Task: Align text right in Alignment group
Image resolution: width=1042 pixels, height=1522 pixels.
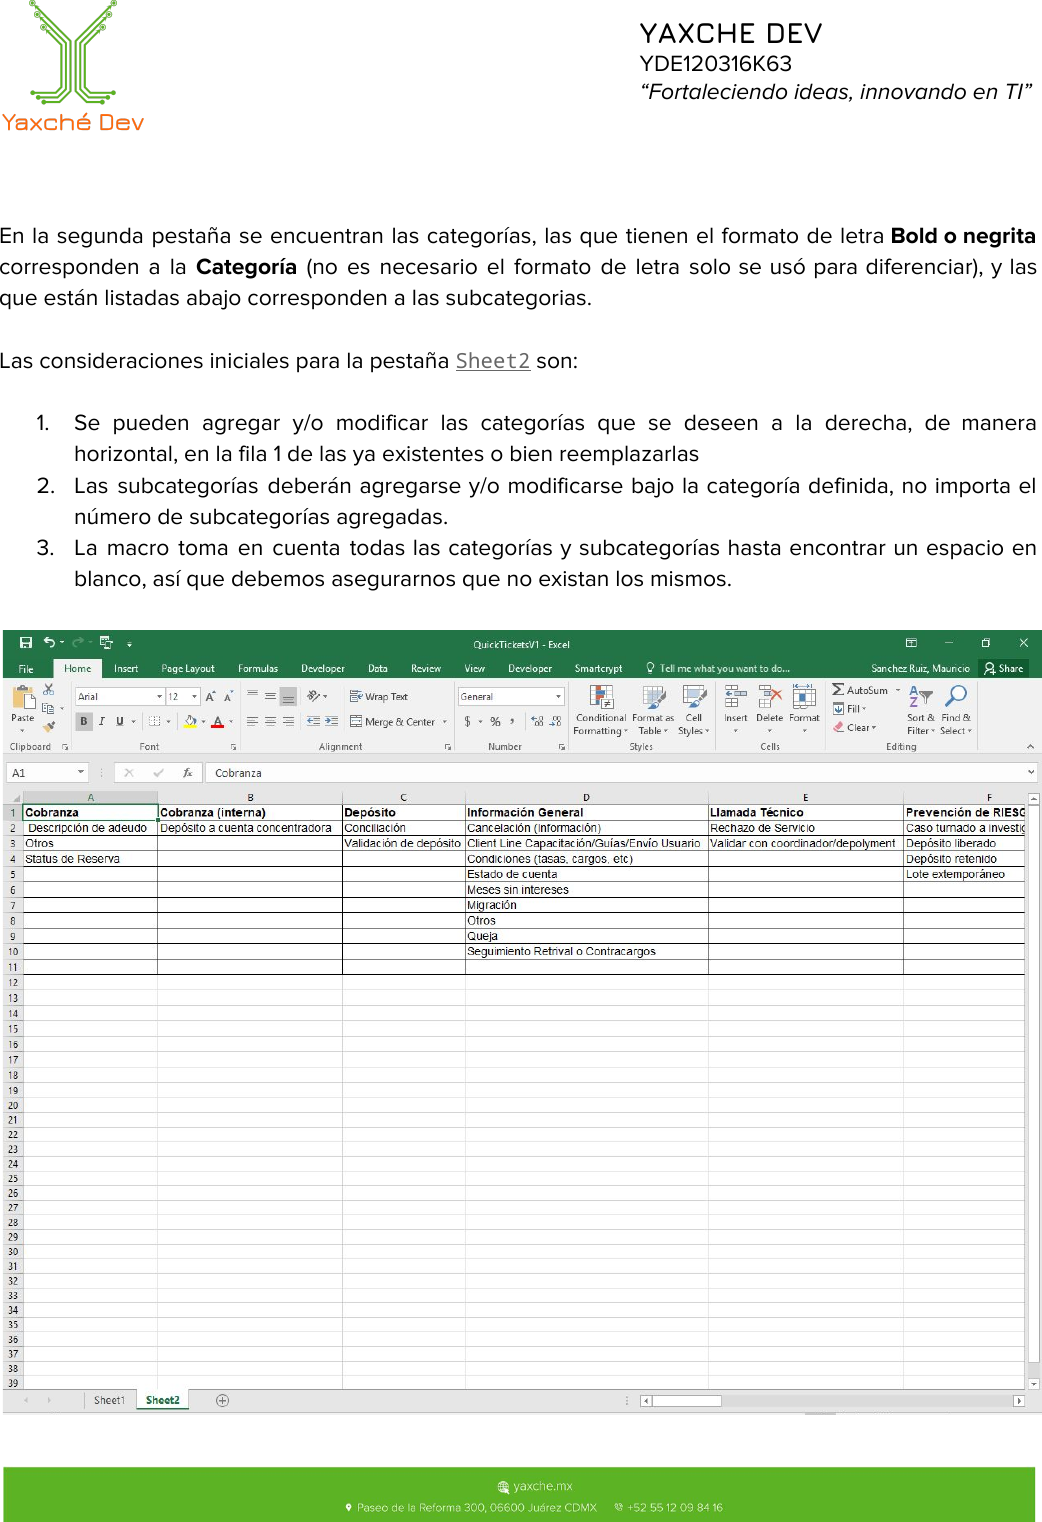Action: coord(288,721)
